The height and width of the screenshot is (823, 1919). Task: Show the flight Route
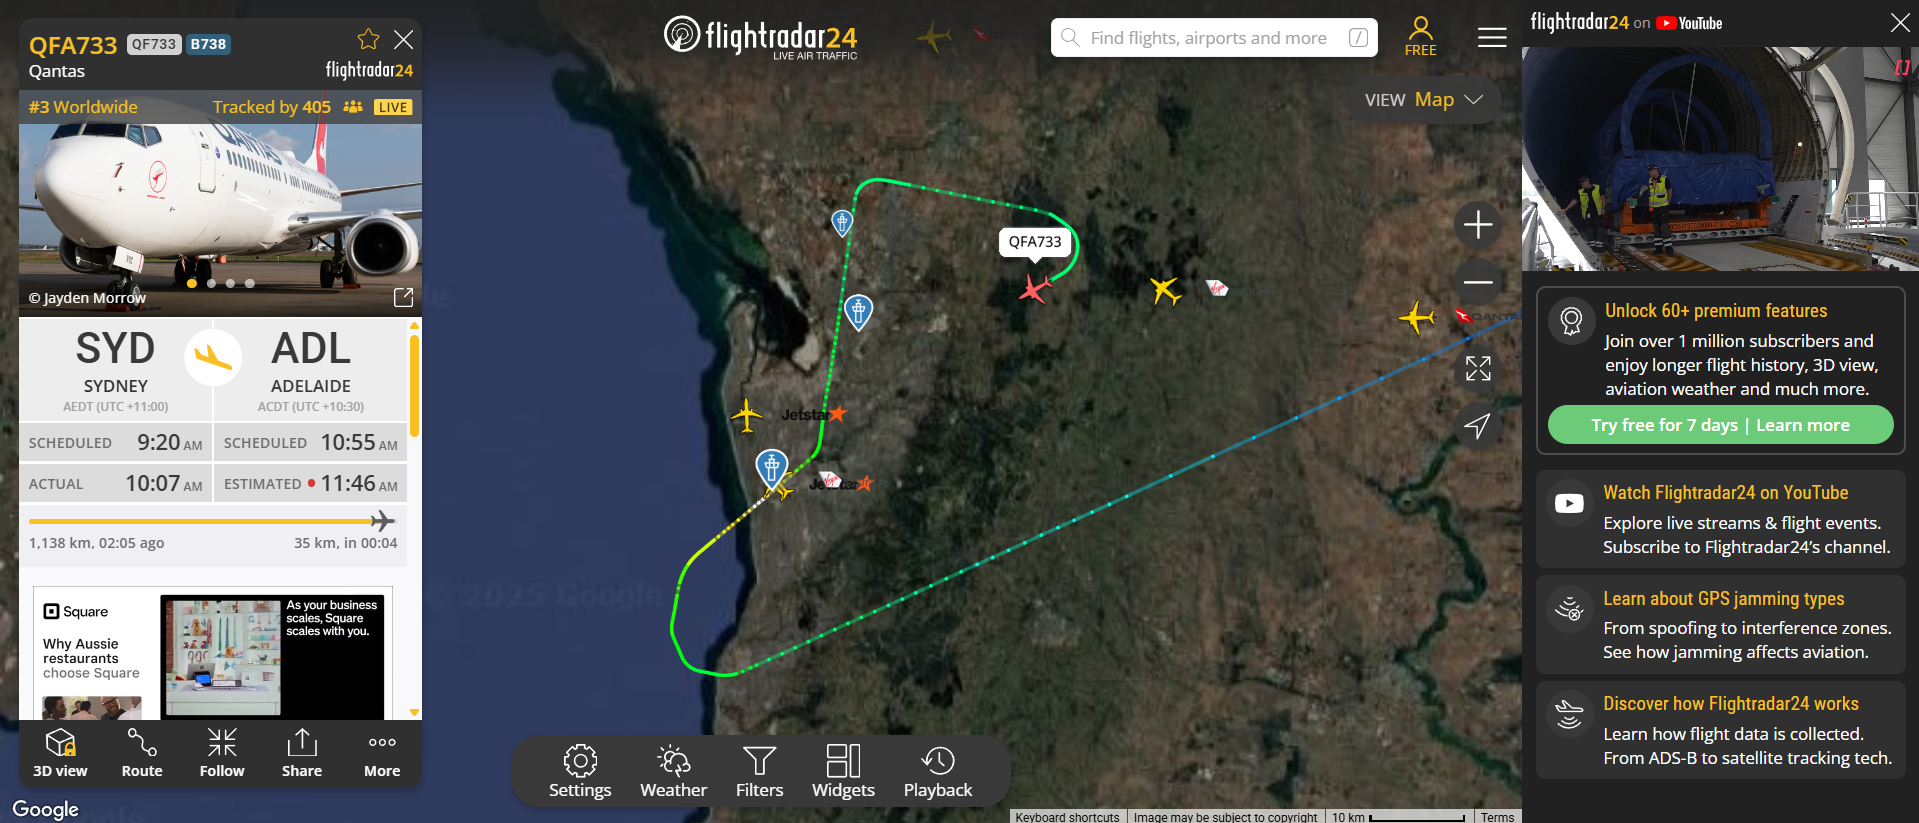(x=142, y=753)
